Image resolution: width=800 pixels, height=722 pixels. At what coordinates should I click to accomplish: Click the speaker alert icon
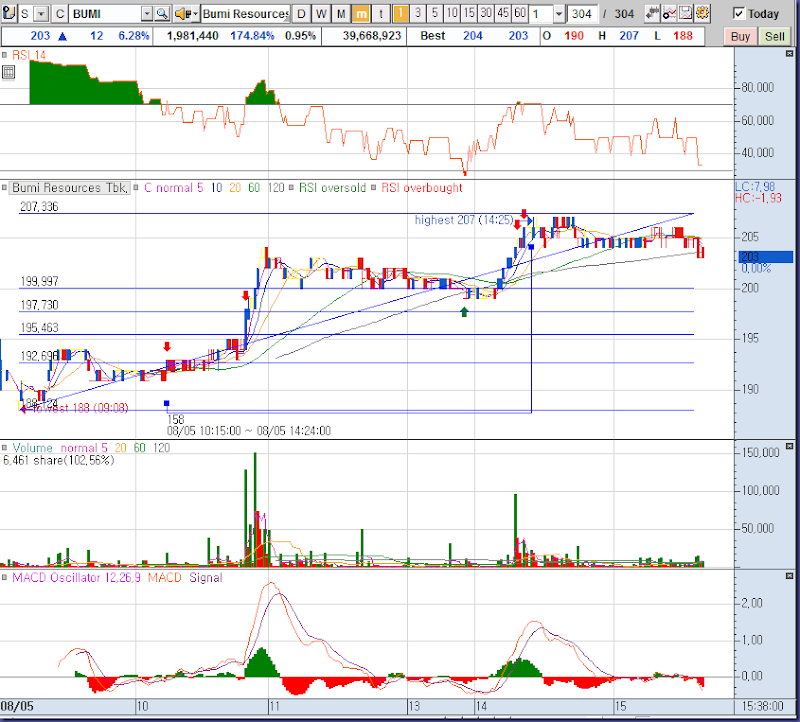[183, 14]
